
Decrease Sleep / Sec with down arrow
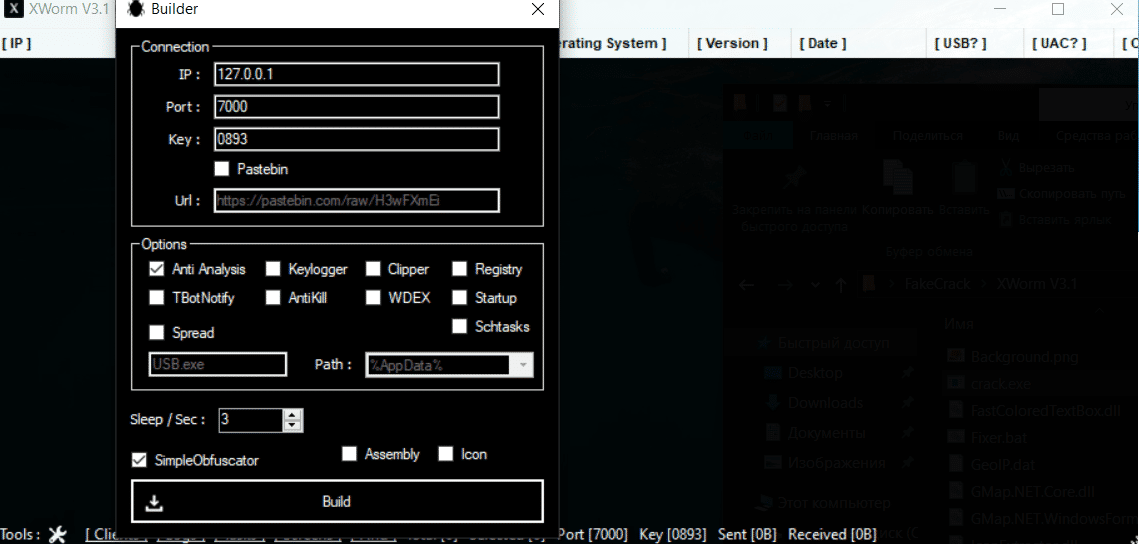click(x=292, y=425)
